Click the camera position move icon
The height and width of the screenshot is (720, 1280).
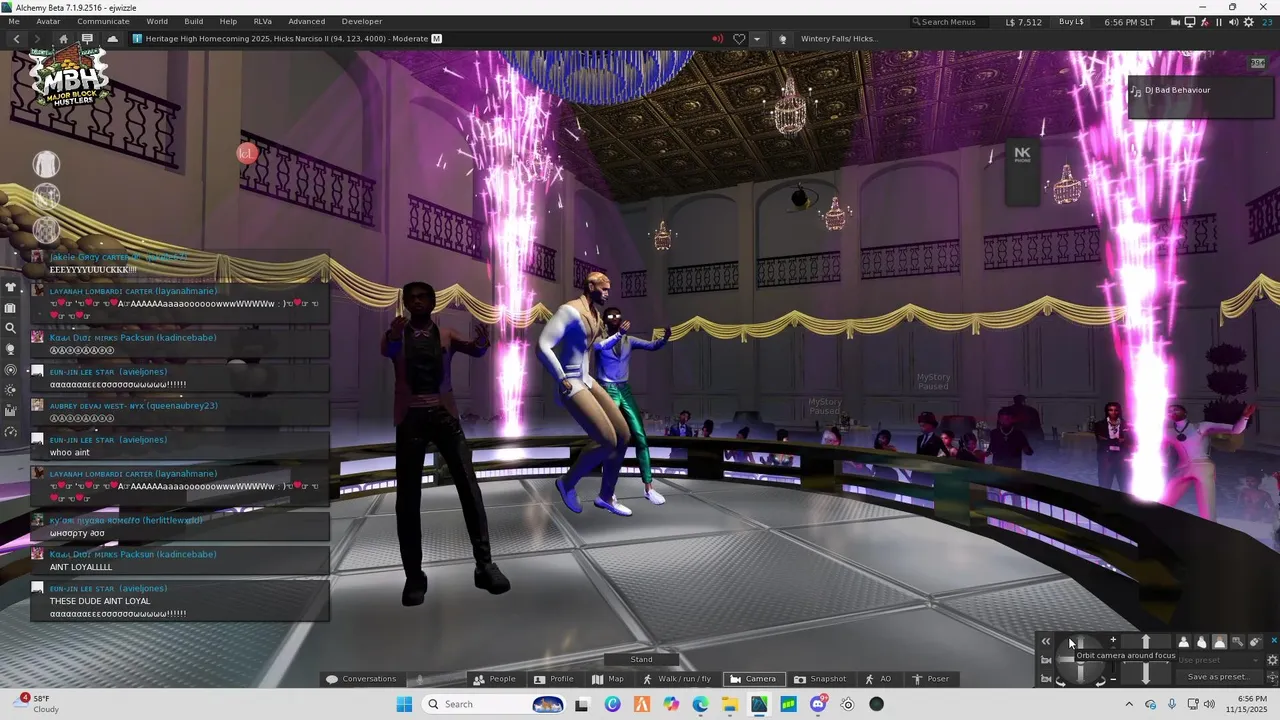pos(1272,677)
